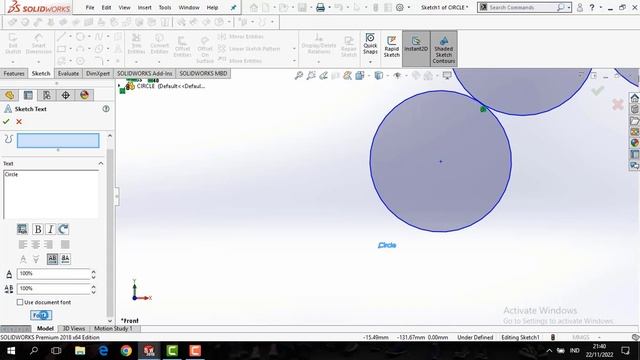
Task: Open File Explorer folder icon in task pane
Action: coord(634,121)
